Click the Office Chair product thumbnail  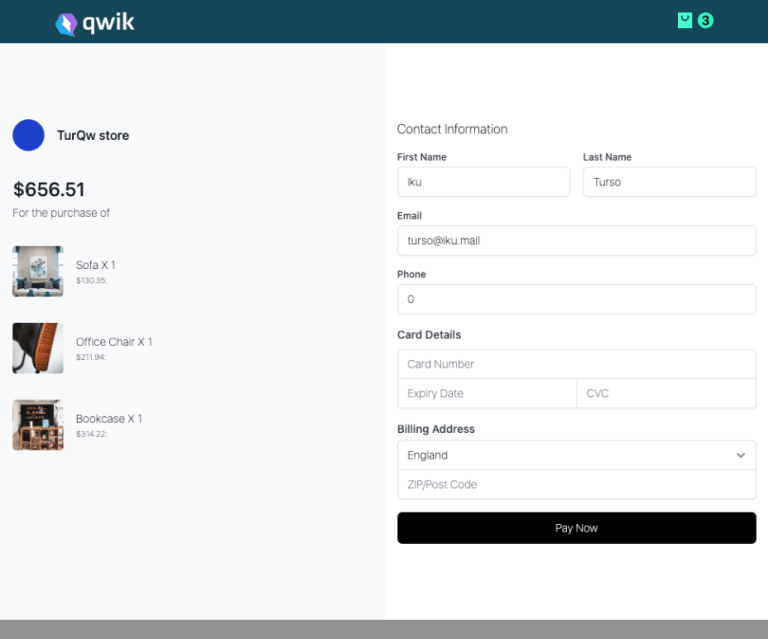[x=38, y=348]
